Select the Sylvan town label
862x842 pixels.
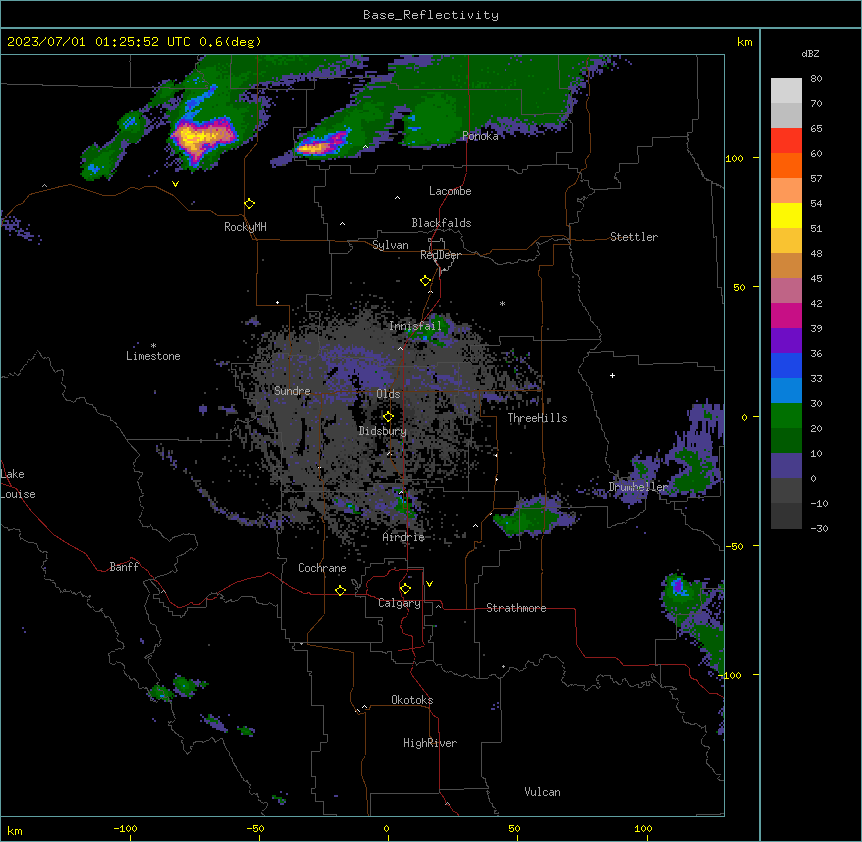[x=390, y=245]
